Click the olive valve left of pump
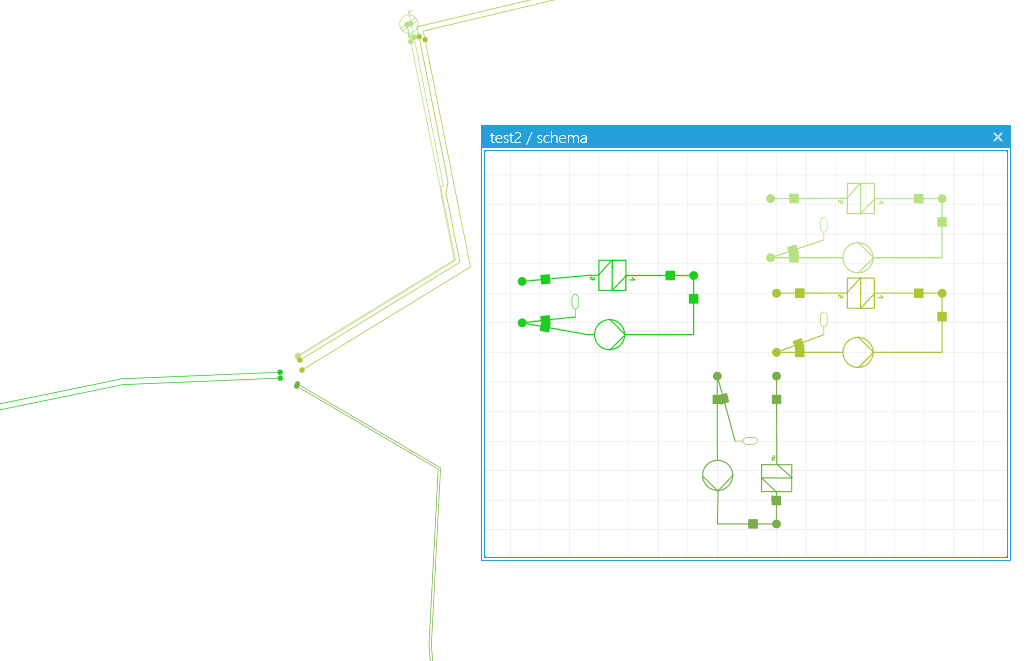1029x661 pixels. click(799, 349)
